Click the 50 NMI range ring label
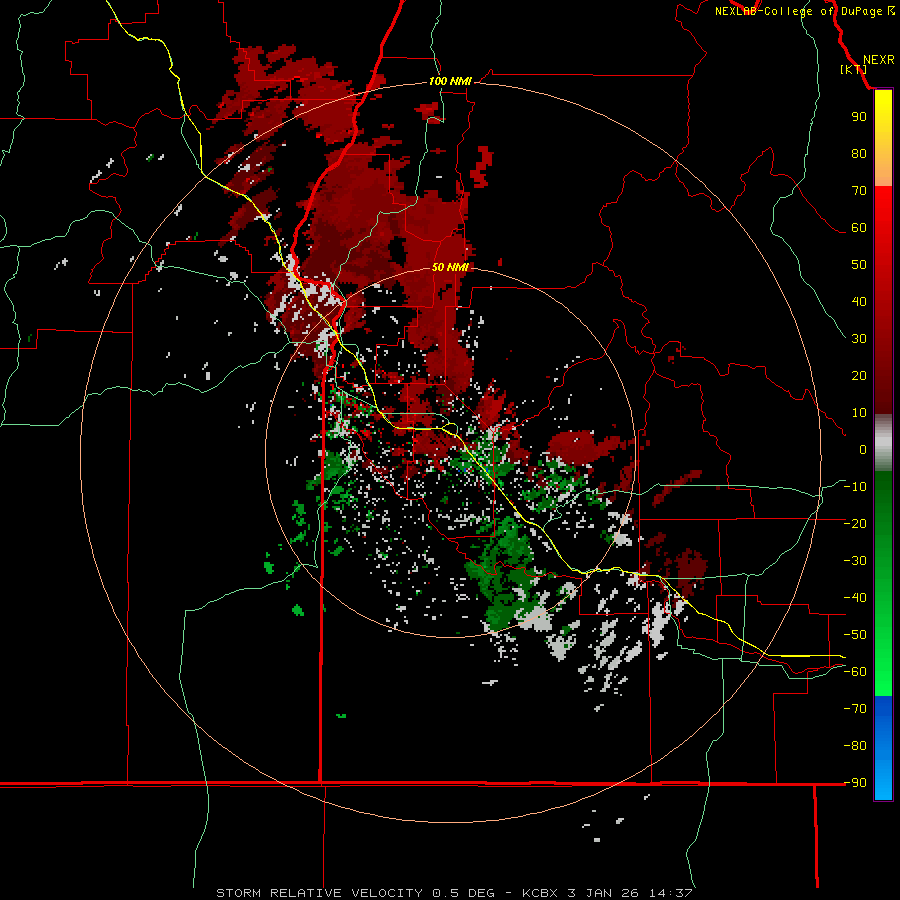Screen dimensions: 900x900 (450, 267)
